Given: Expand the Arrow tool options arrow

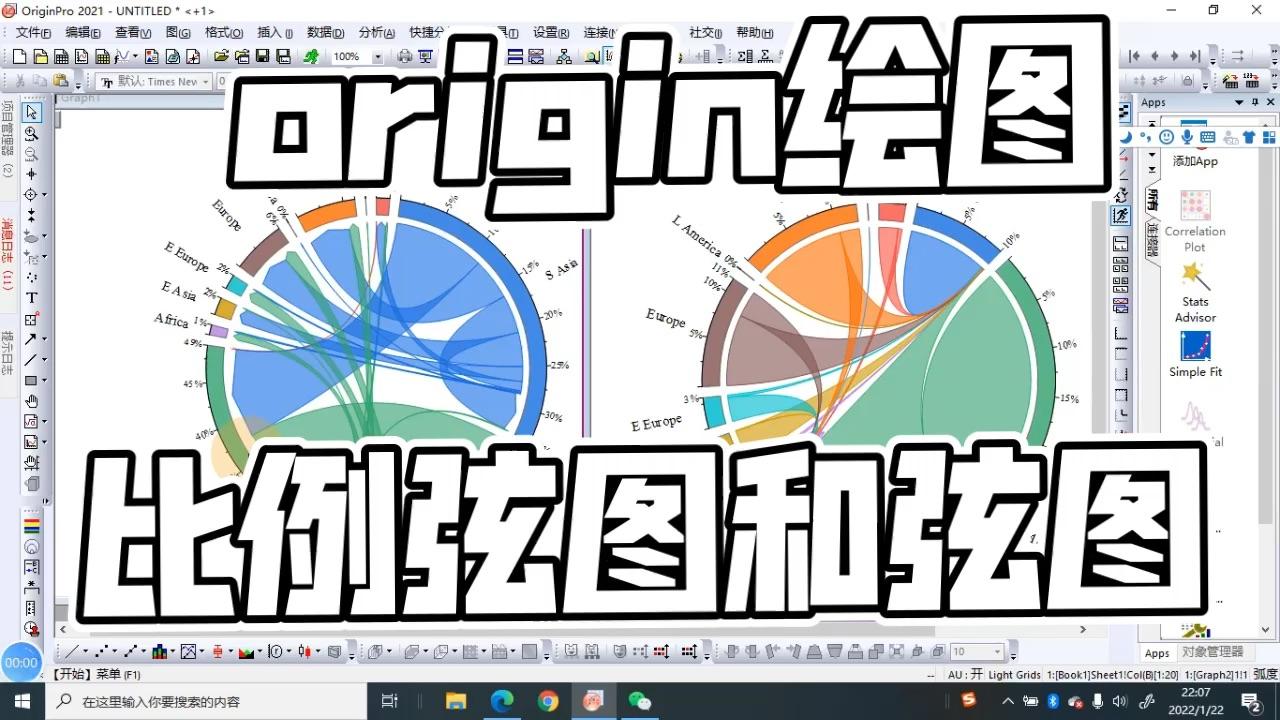Looking at the screenshot, I should [x=44, y=340].
